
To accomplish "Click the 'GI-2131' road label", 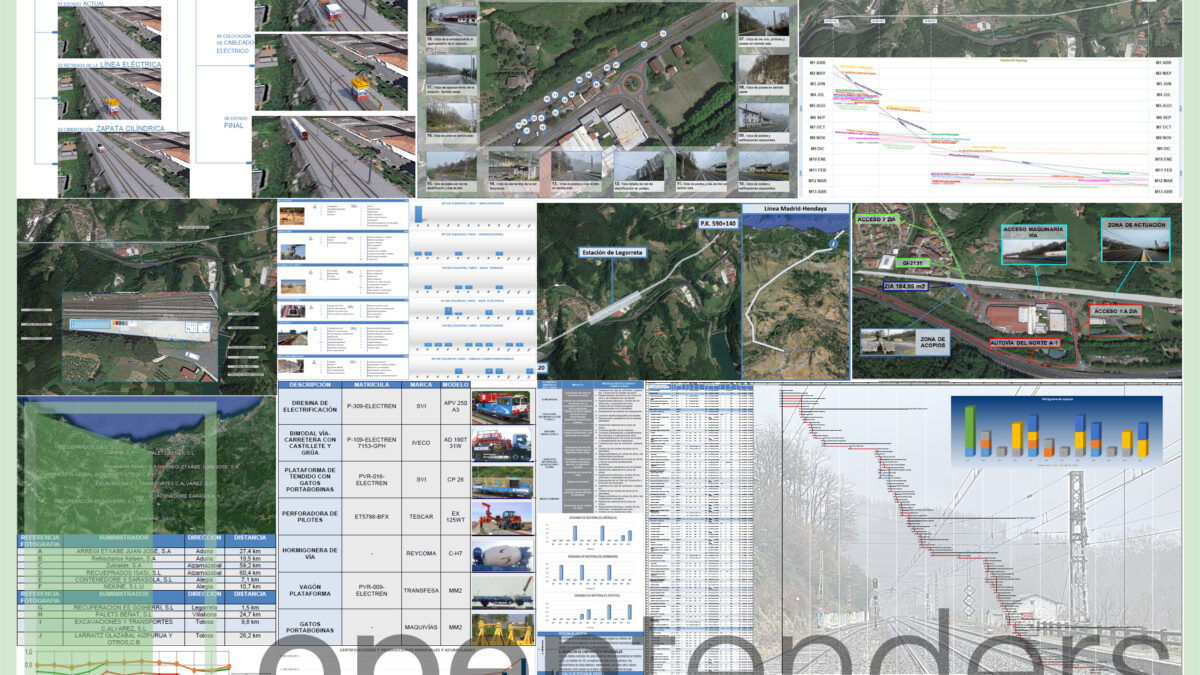I will [x=914, y=263].
